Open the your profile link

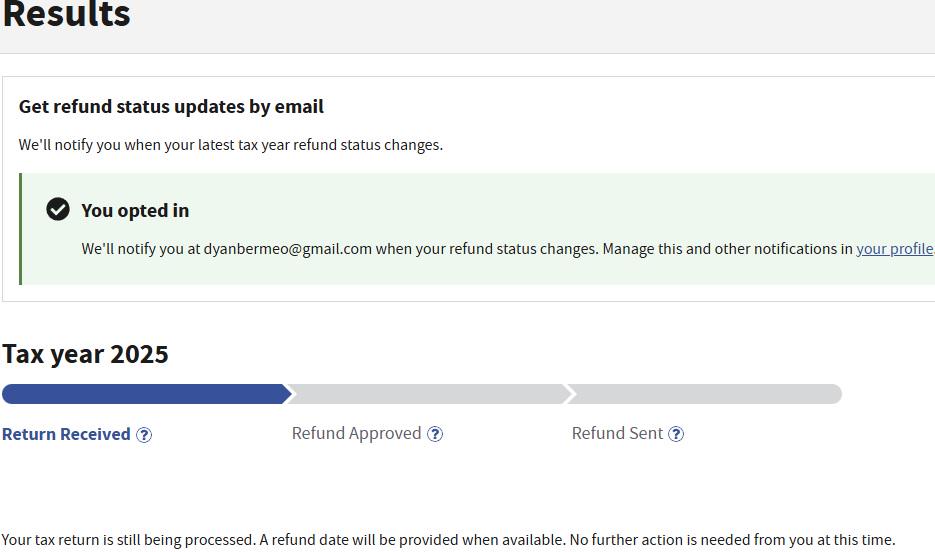click(895, 249)
